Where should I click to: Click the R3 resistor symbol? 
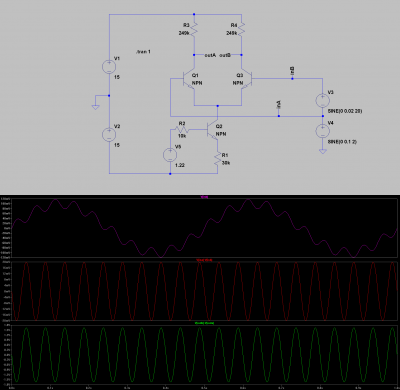pos(194,29)
